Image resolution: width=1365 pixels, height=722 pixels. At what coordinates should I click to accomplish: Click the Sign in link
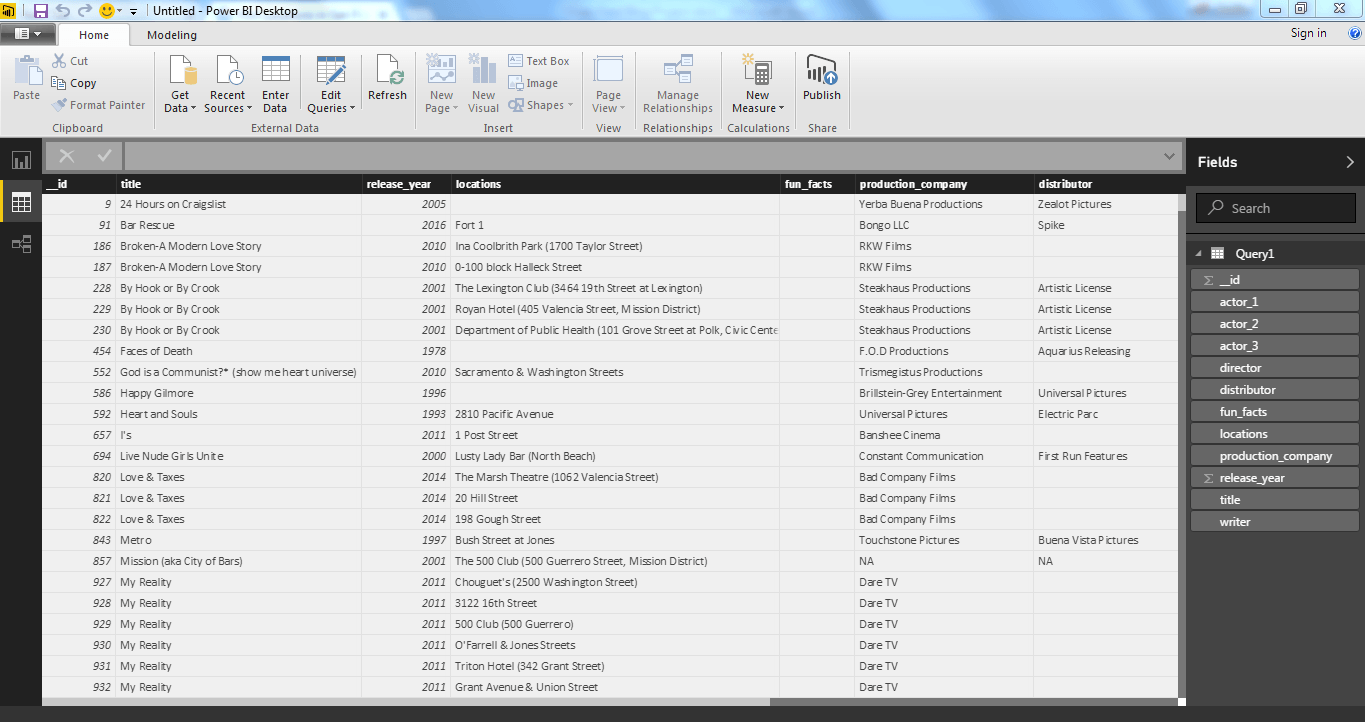coord(1308,33)
